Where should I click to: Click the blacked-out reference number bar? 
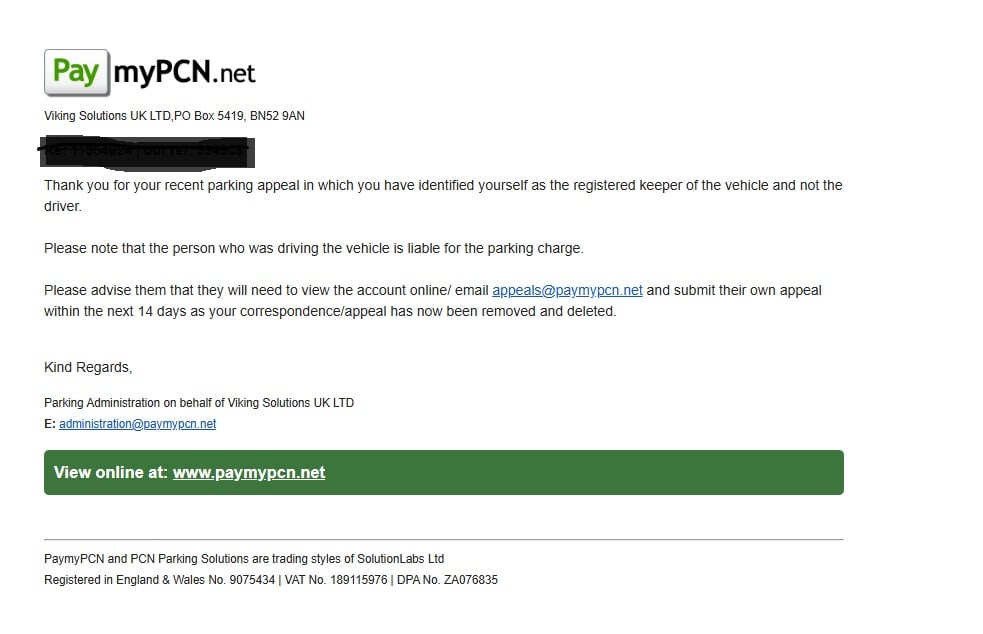coord(147,152)
